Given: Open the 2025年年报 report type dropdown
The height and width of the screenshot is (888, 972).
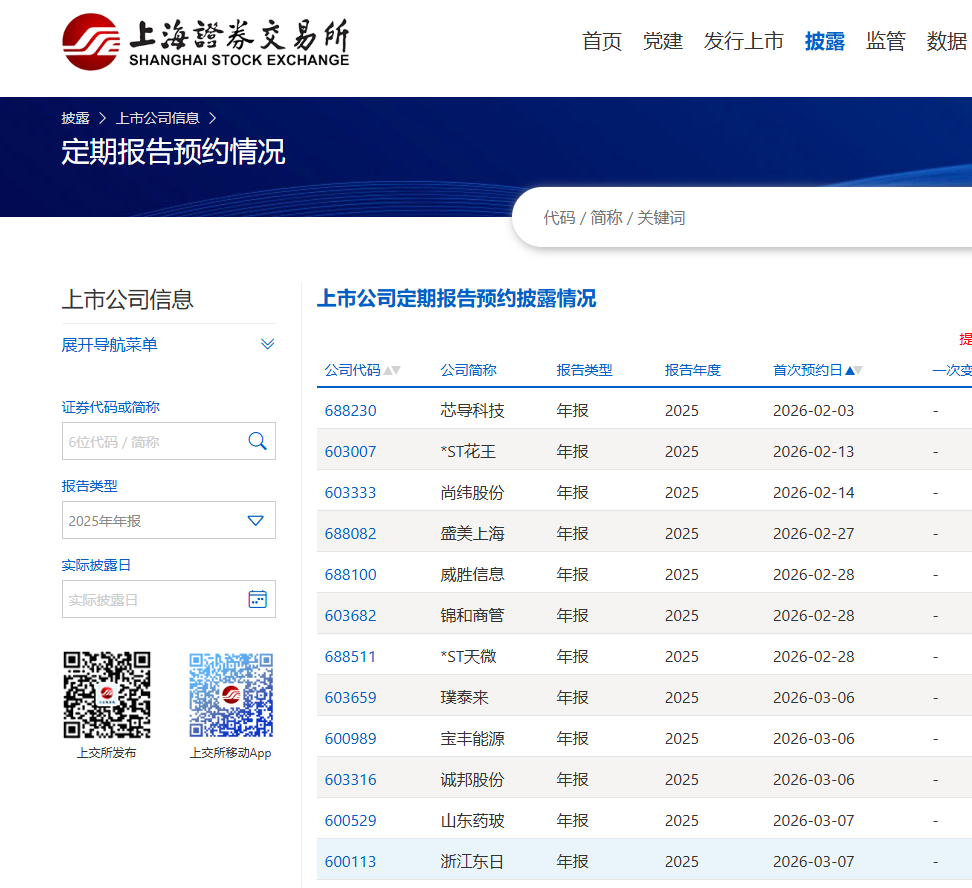Looking at the screenshot, I should click(168, 520).
